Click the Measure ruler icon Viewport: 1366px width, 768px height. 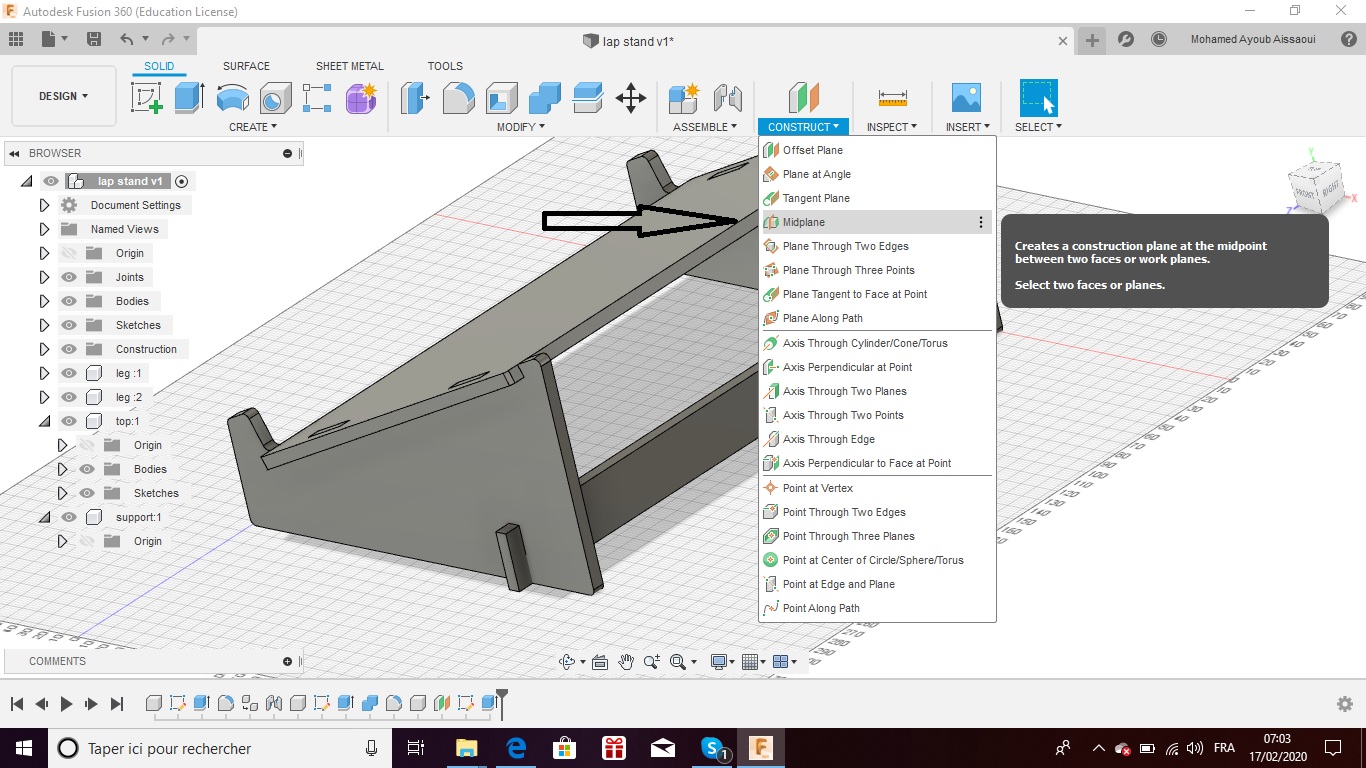892,98
